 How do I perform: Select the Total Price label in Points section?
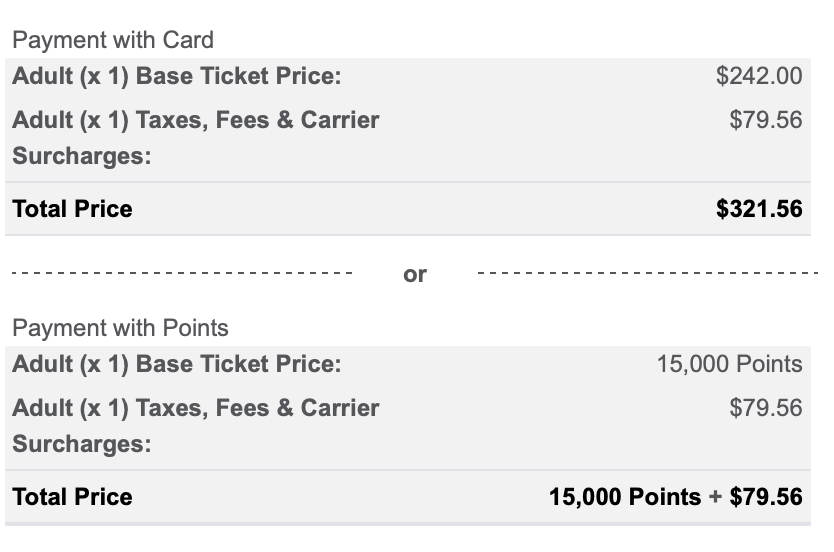click(72, 497)
